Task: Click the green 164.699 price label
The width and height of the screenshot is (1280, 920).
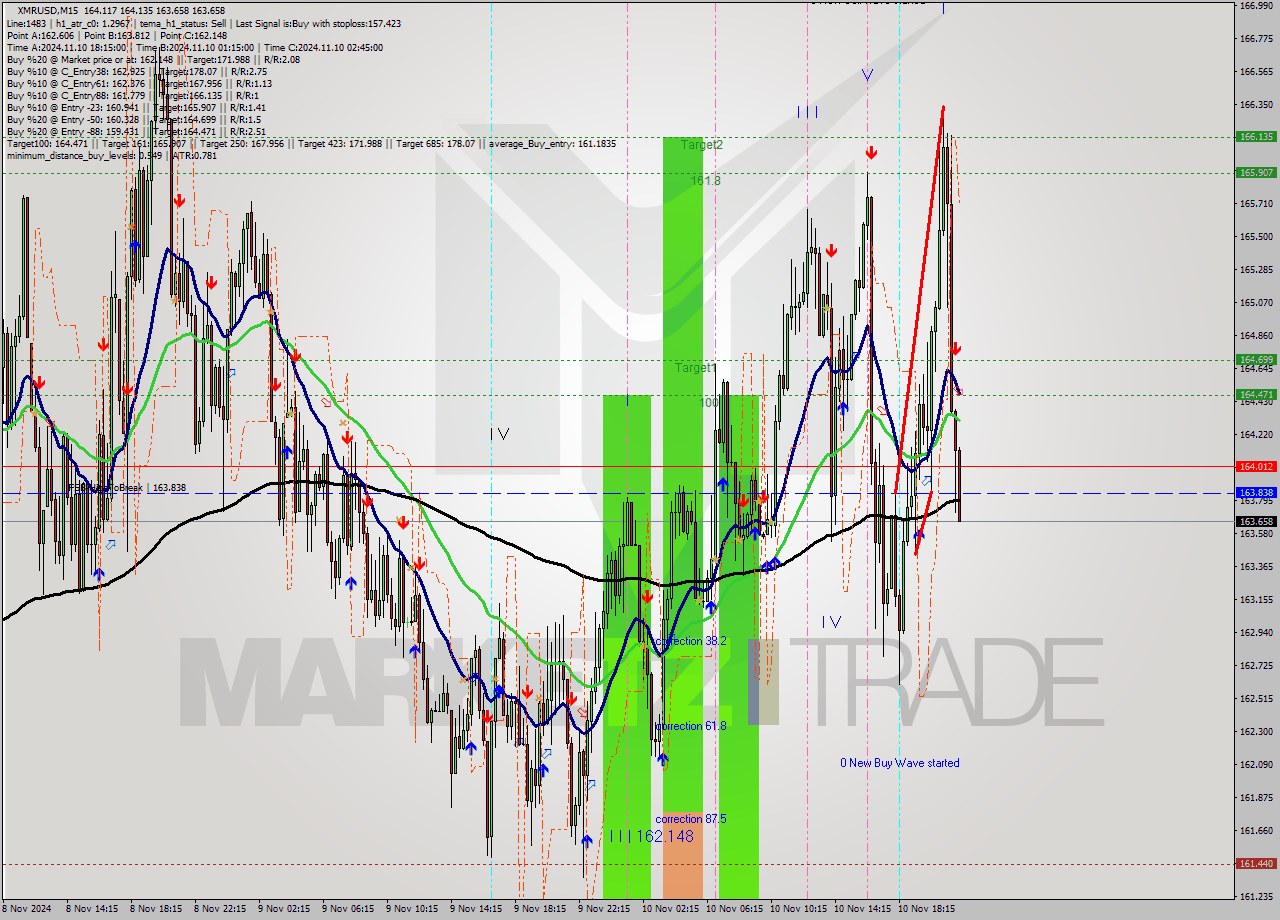Action: pyautogui.click(x=1256, y=360)
